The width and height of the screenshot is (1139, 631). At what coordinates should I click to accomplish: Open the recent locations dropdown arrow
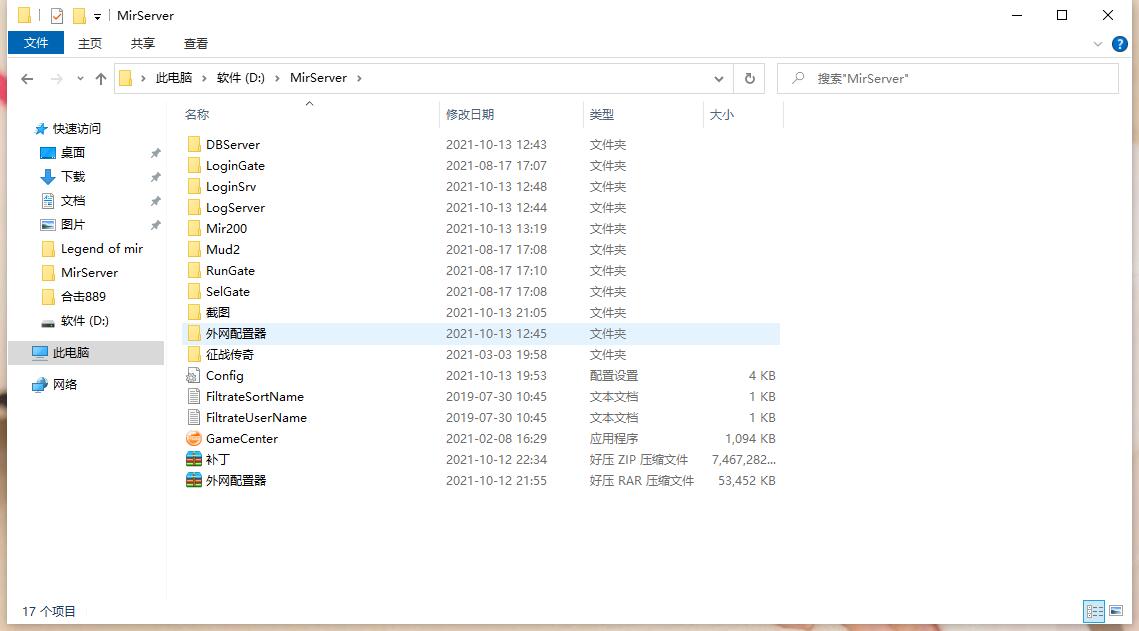(80, 78)
